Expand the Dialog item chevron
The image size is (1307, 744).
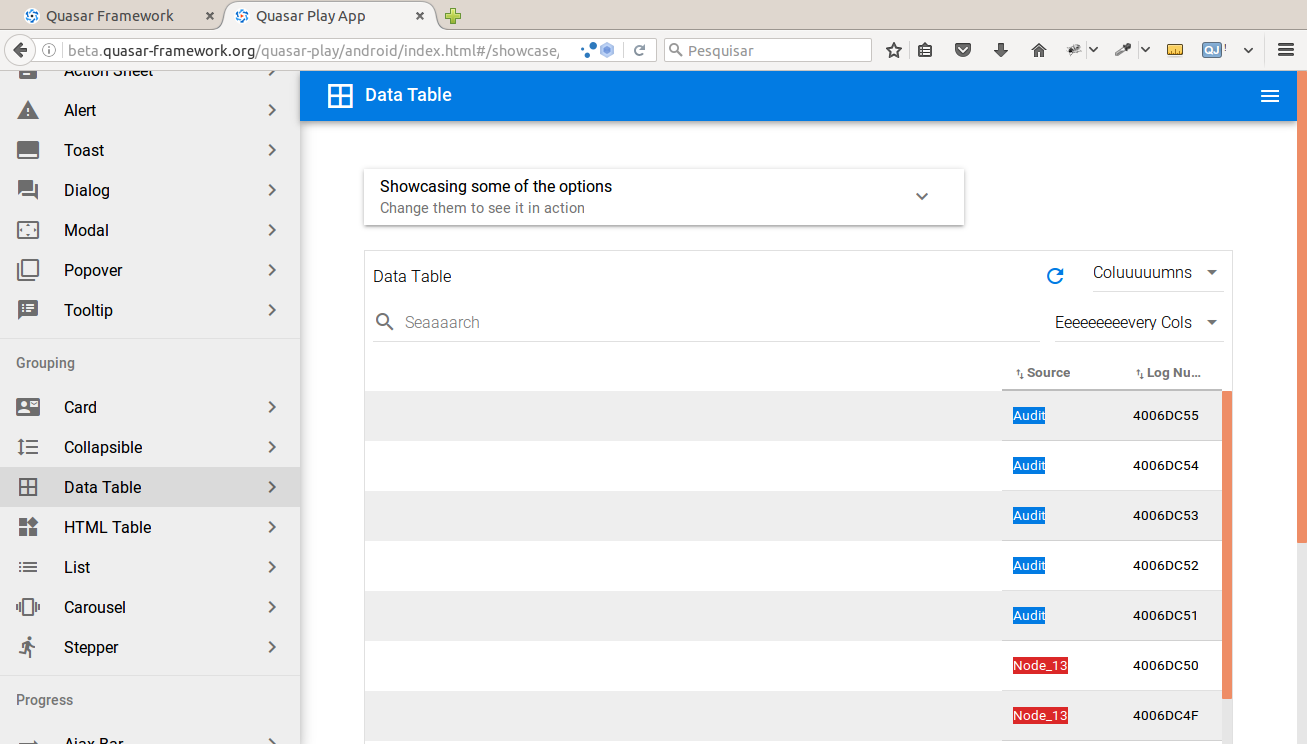[x=272, y=190]
